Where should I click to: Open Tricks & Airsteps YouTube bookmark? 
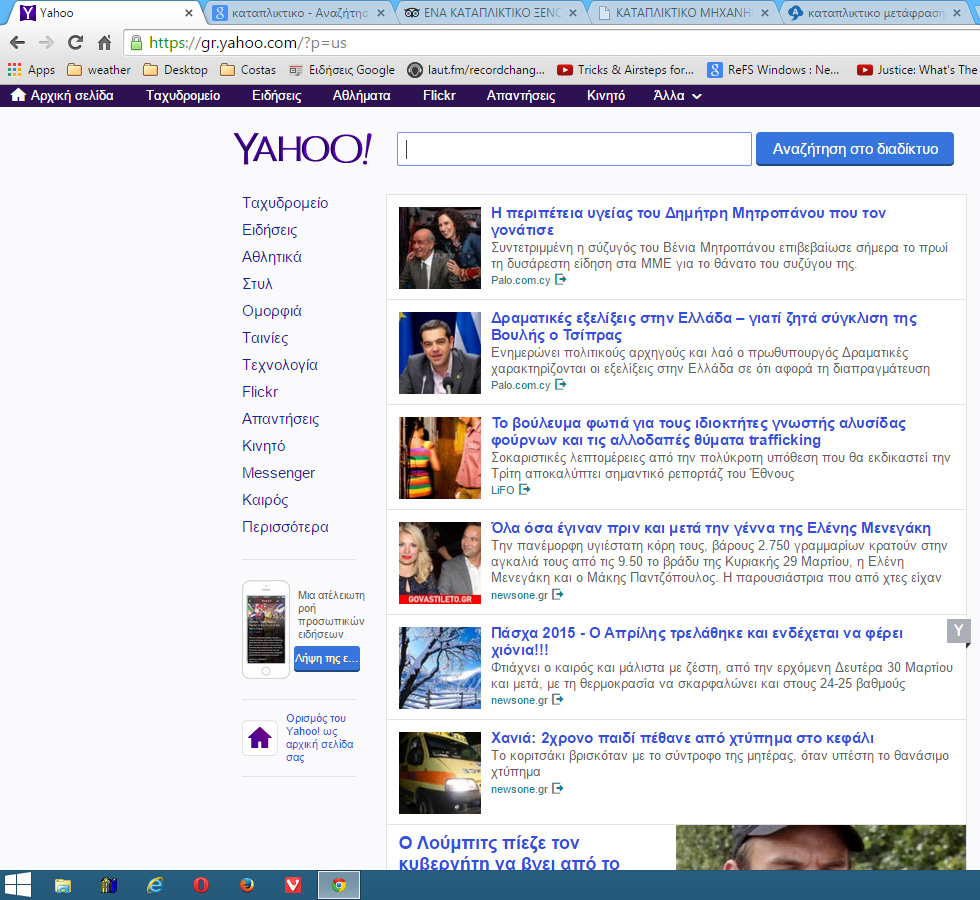626,69
